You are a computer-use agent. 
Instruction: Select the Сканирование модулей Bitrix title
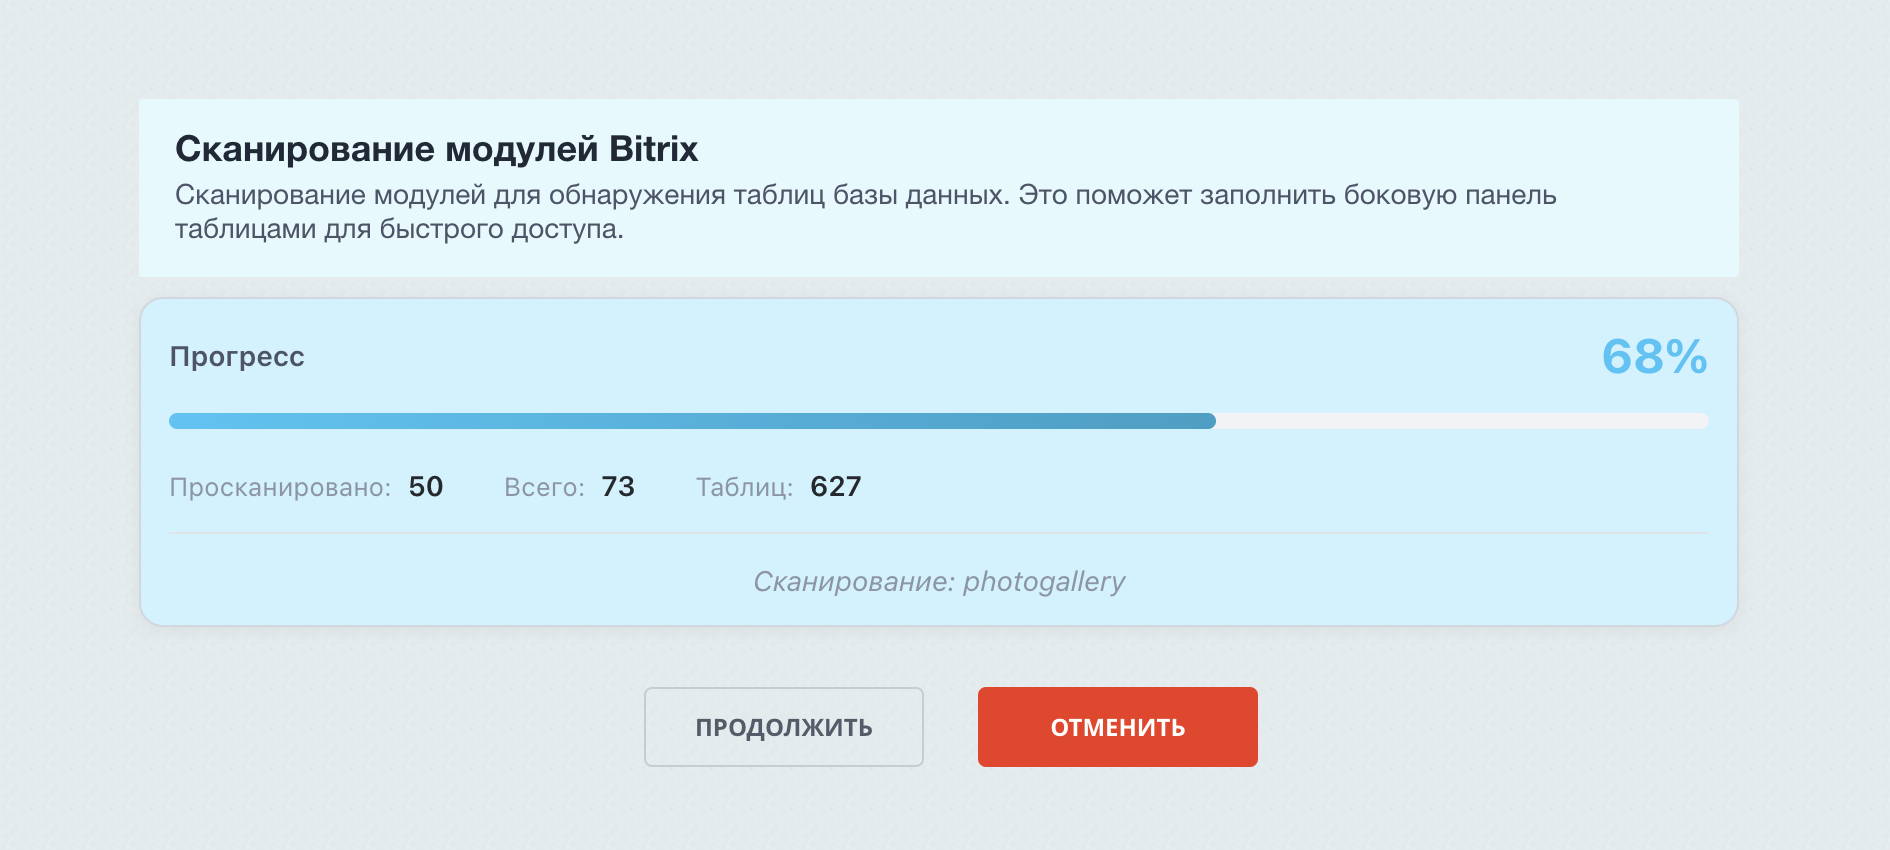coord(437,148)
